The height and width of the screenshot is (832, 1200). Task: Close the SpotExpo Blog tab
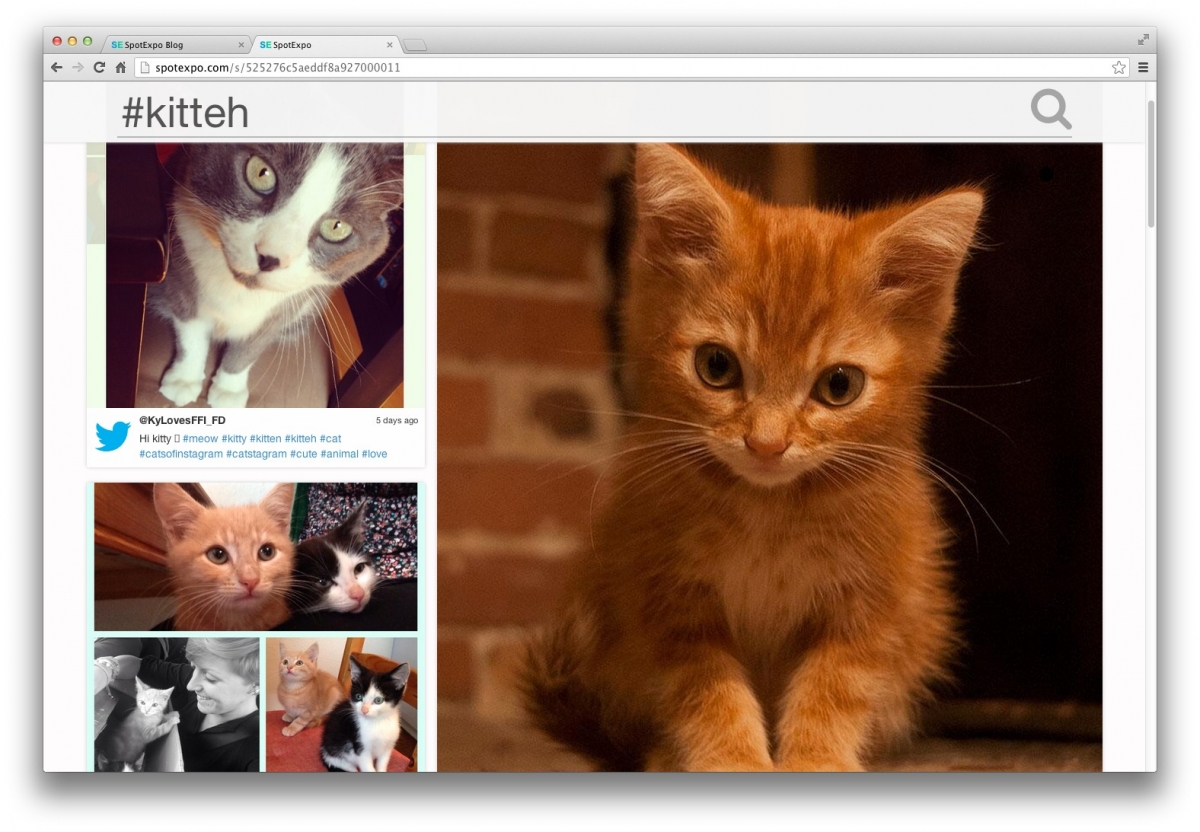point(241,45)
